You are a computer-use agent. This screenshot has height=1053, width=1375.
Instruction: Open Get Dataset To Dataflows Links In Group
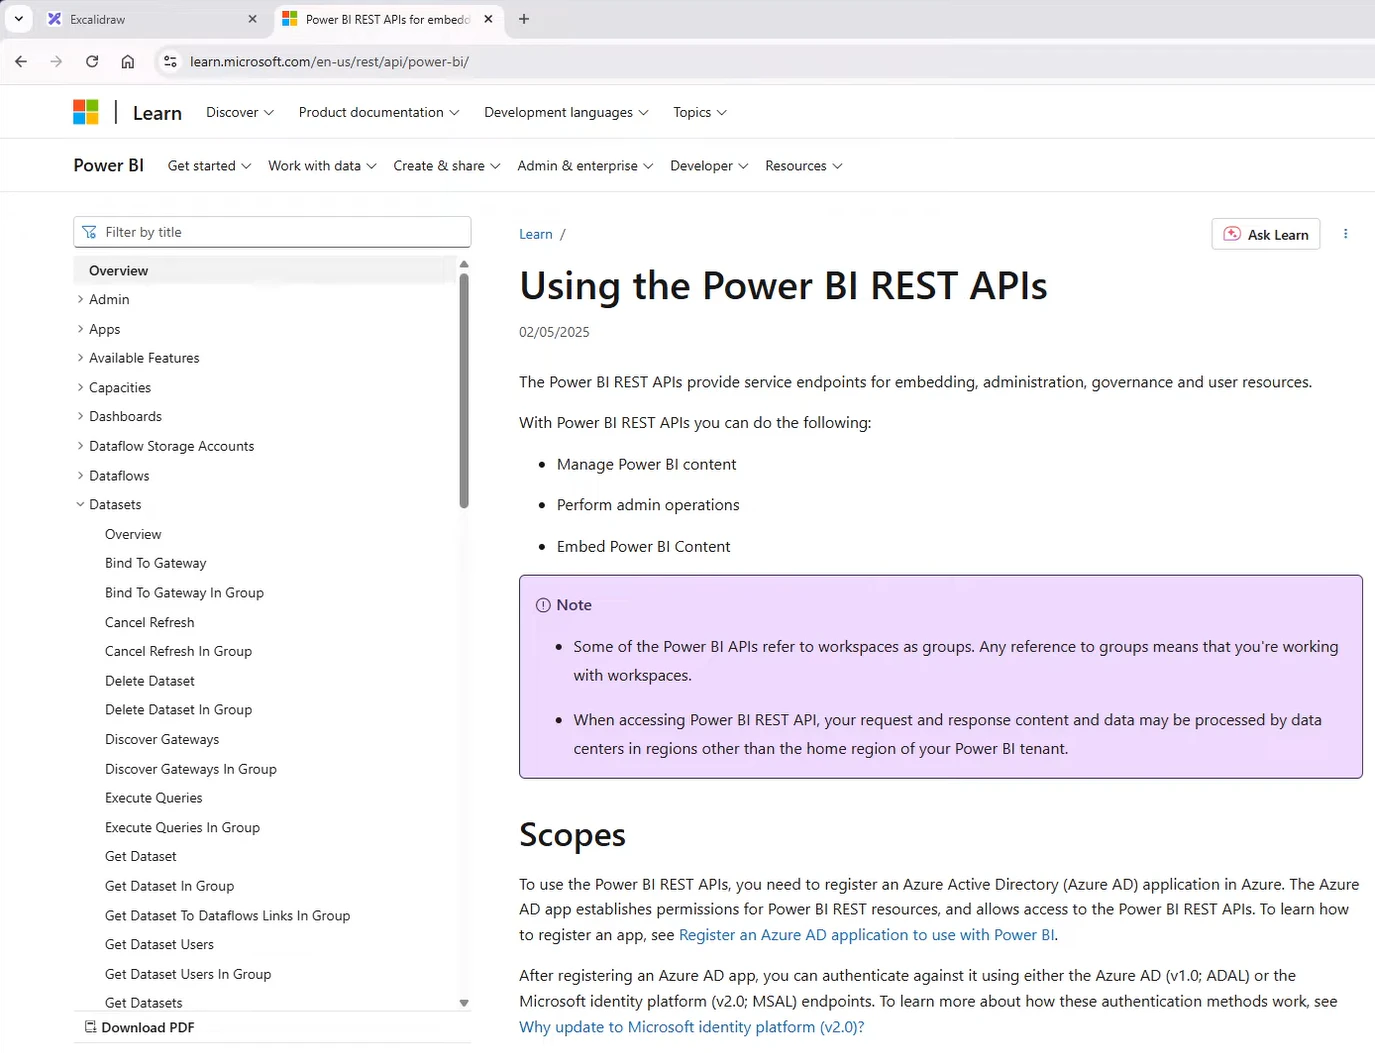(228, 916)
